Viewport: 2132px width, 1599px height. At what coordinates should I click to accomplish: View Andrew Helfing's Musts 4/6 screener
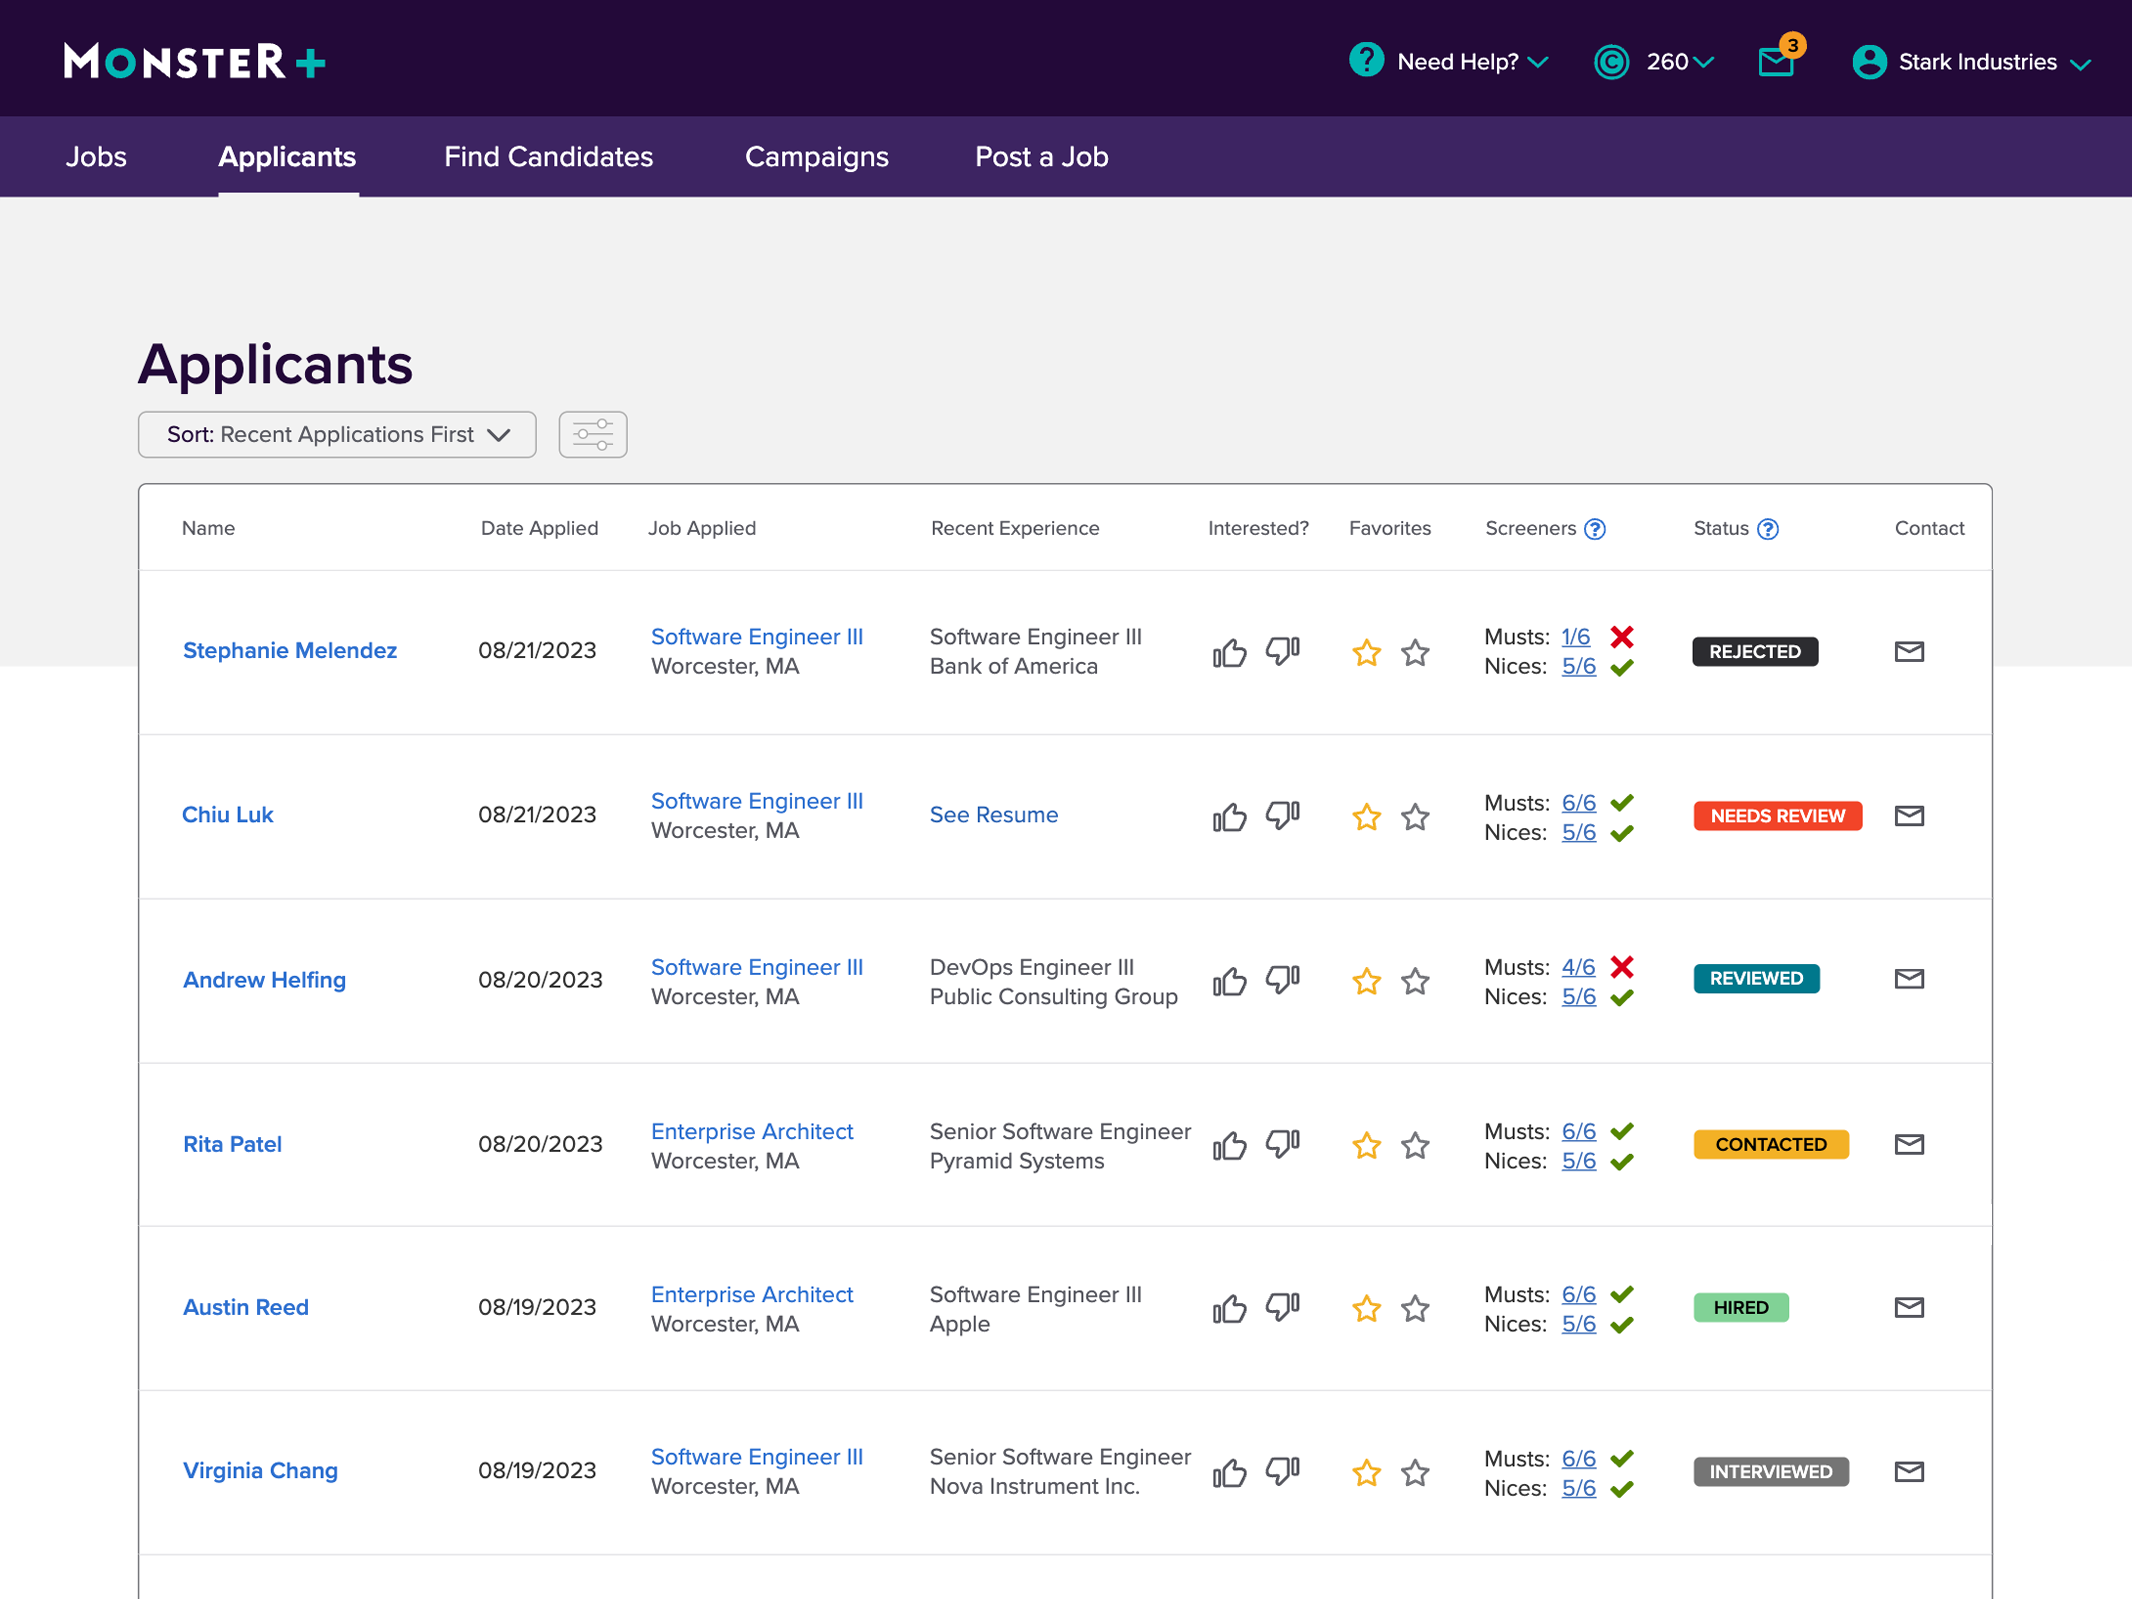(x=1578, y=967)
